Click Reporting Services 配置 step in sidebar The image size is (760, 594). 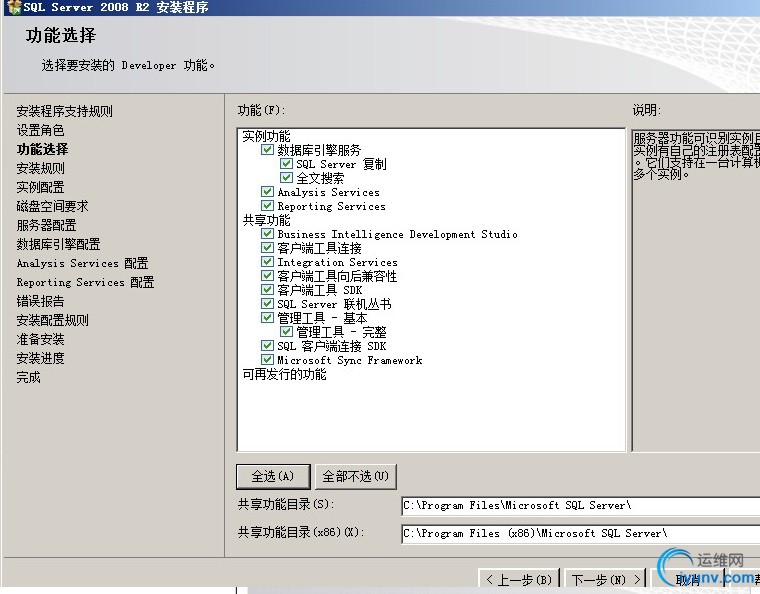click(85, 282)
